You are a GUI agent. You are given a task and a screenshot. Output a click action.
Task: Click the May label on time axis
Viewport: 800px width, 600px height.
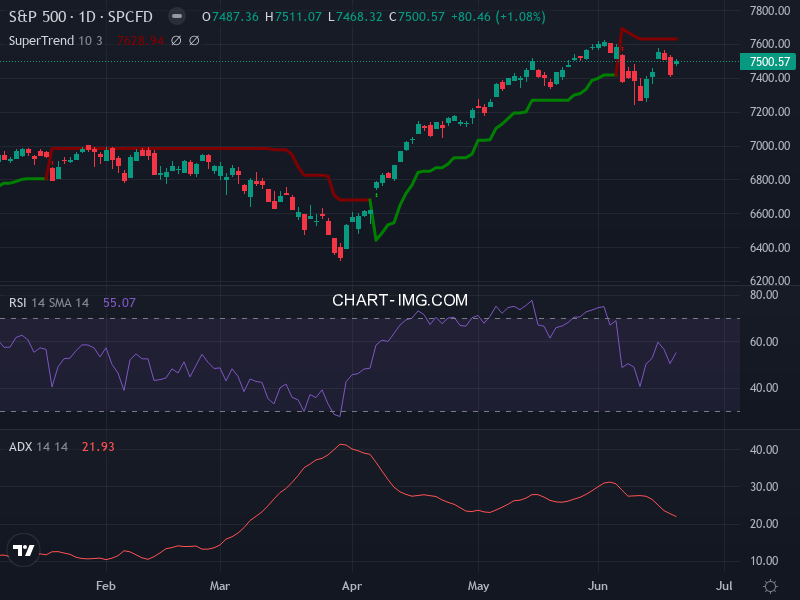pos(479,586)
